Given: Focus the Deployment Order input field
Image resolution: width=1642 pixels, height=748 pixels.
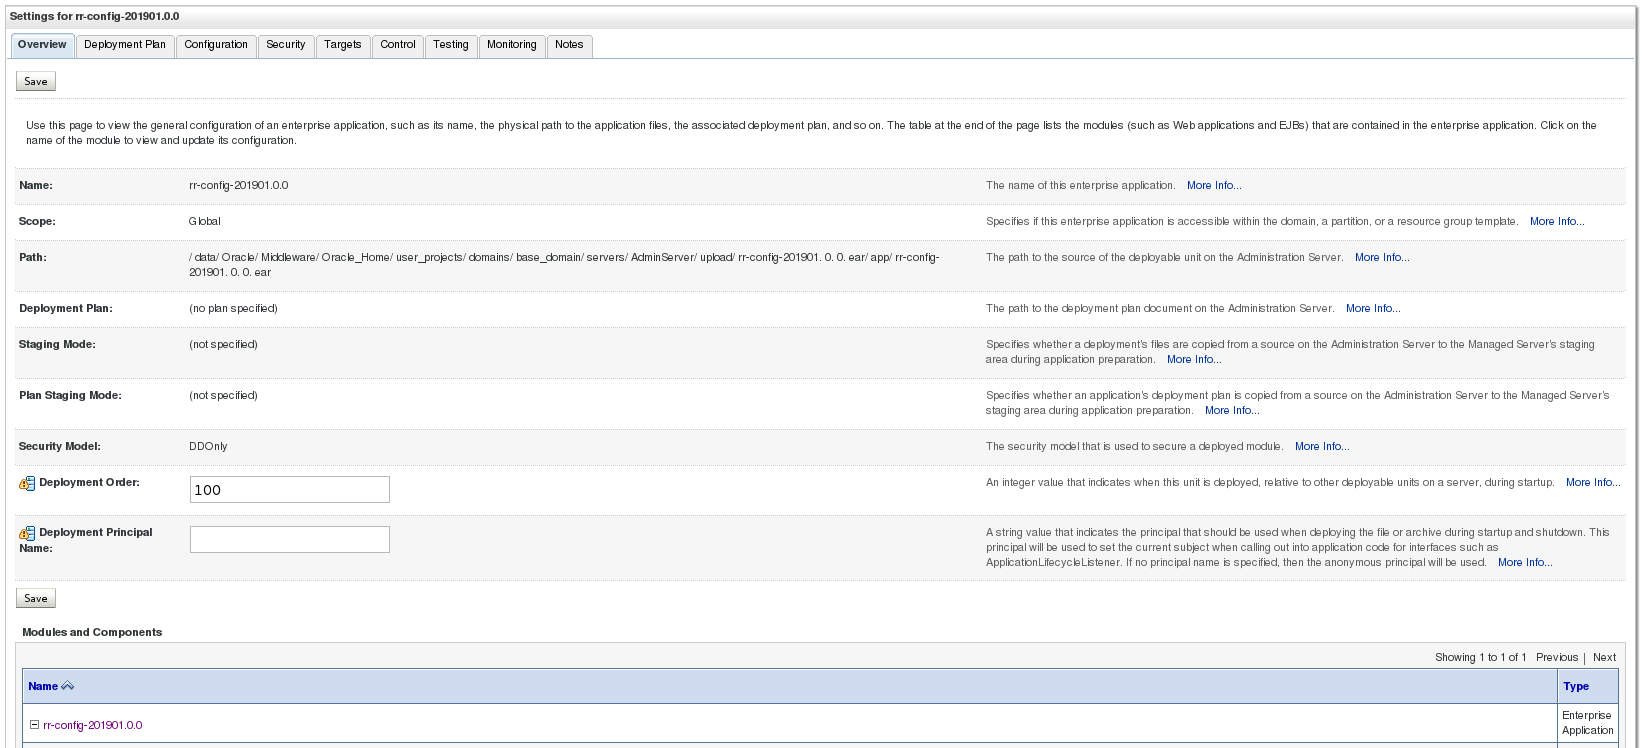Looking at the screenshot, I should pos(289,490).
